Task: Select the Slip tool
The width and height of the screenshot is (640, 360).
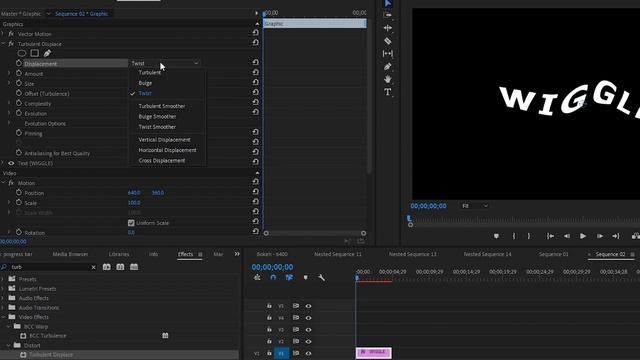Action: (388, 53)
